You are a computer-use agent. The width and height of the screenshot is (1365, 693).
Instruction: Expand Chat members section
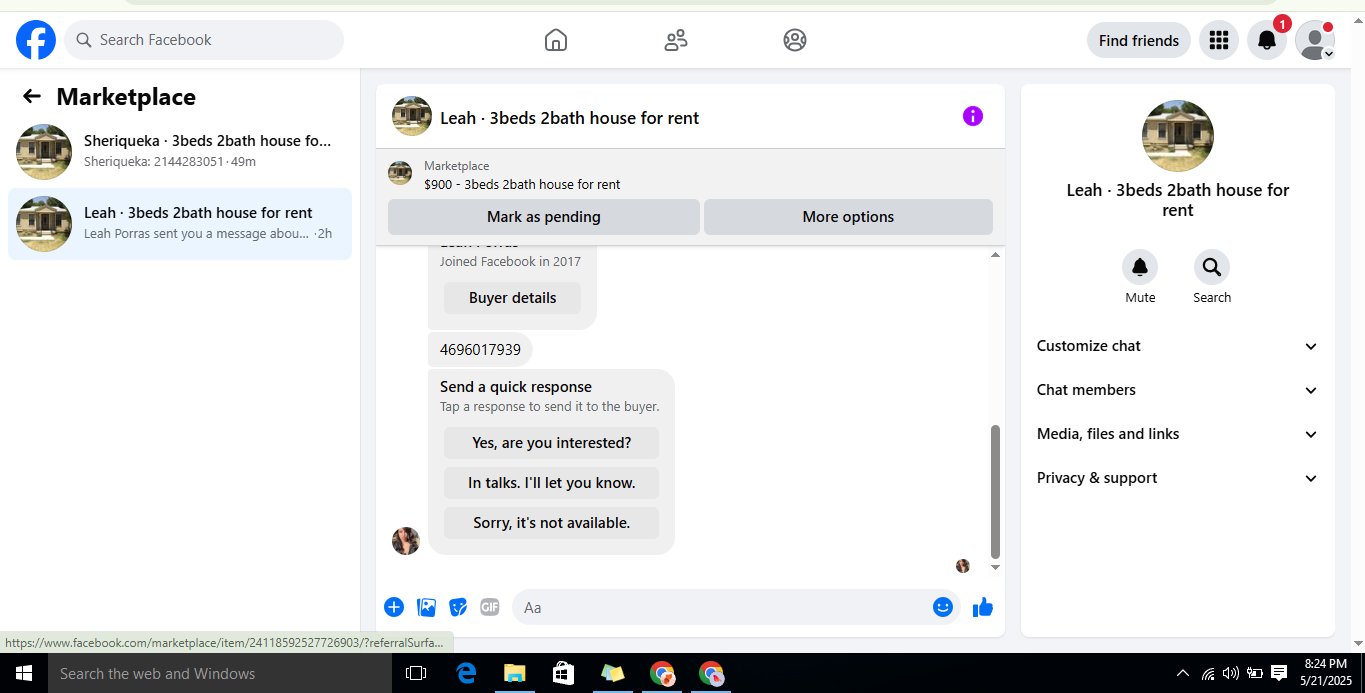(x=1178, y=390)
